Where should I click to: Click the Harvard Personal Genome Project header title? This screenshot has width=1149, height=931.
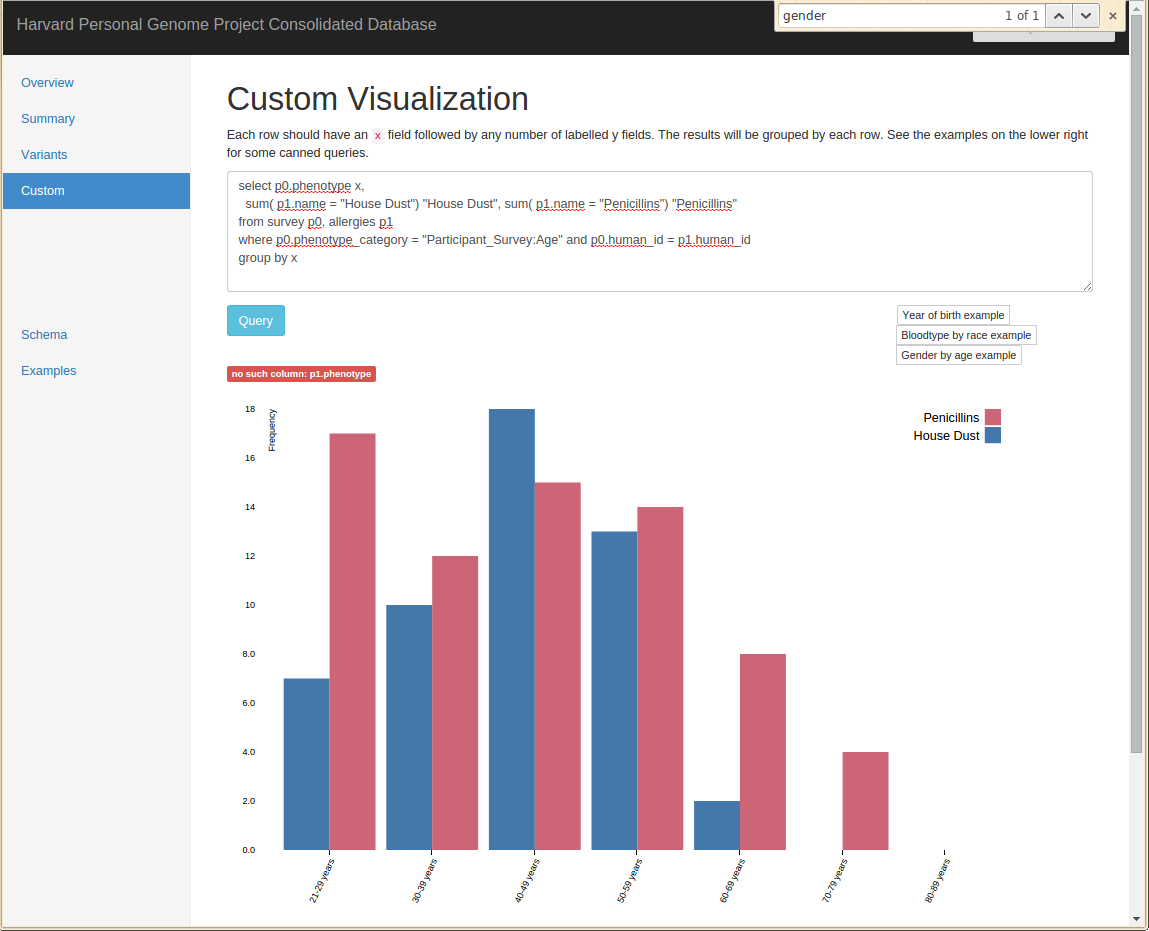click(x=227, y=25)
